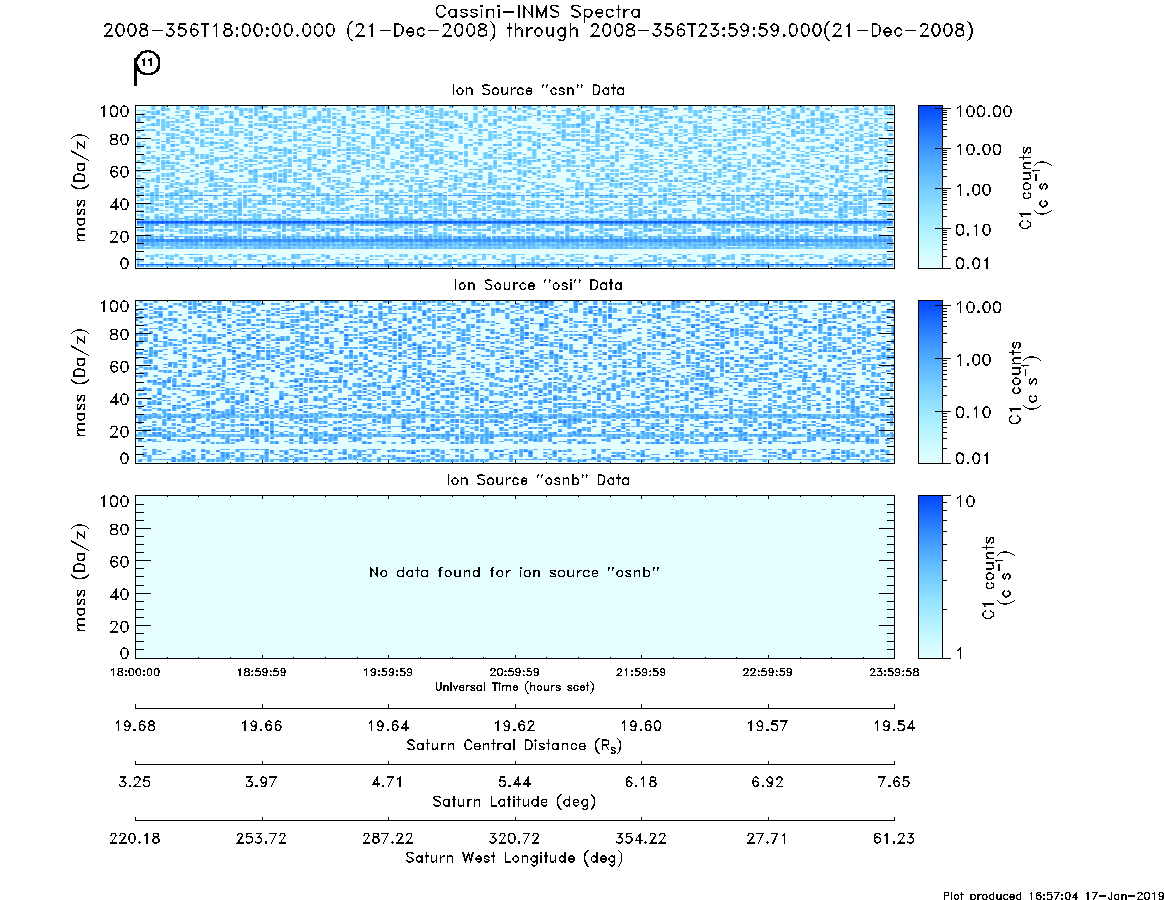
Task: Click the 3.97 latitude value
Action: click(262, 782)
